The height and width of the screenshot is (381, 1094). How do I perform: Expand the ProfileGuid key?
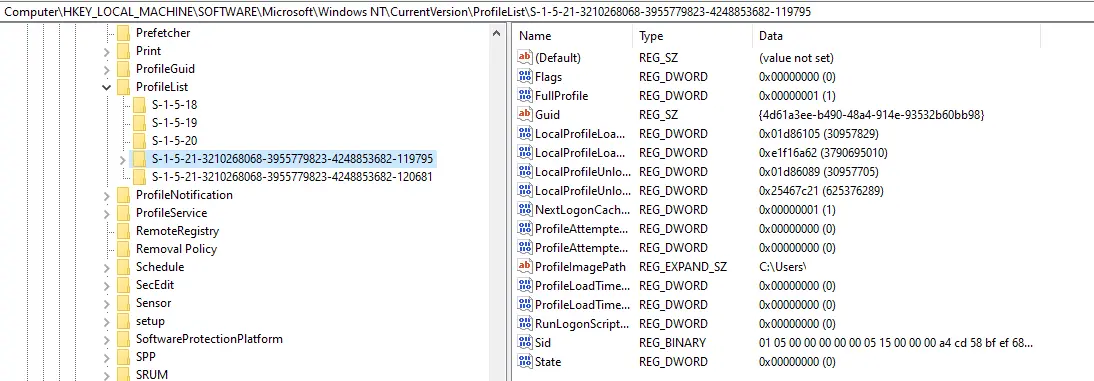click(107, 69)
